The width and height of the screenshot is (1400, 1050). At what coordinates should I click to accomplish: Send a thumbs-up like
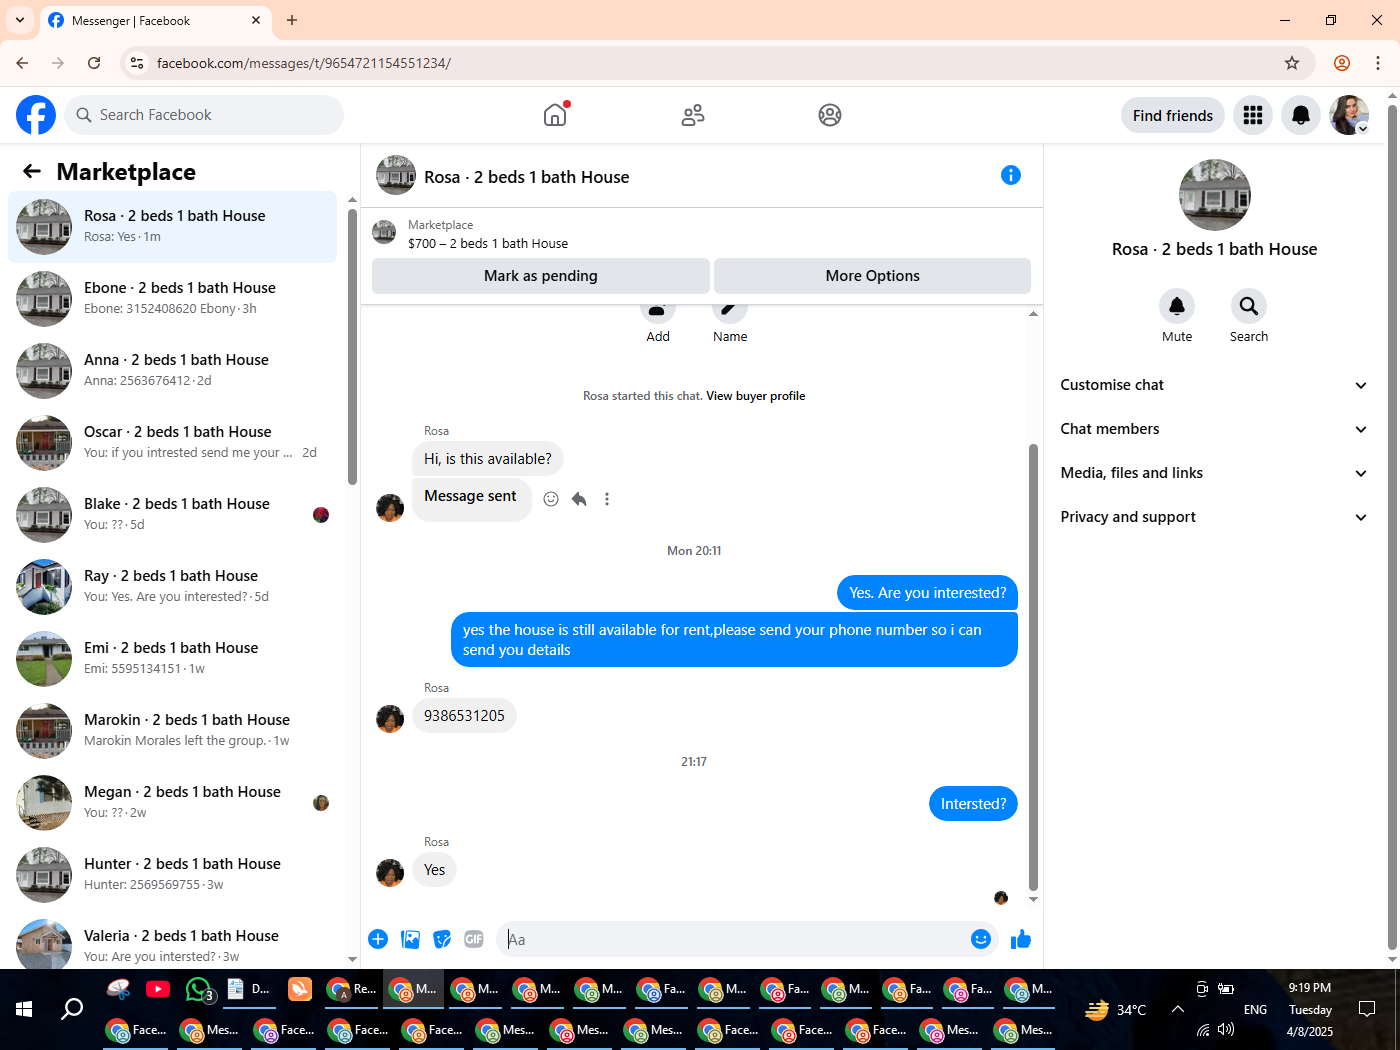(x=1021, y=939)
